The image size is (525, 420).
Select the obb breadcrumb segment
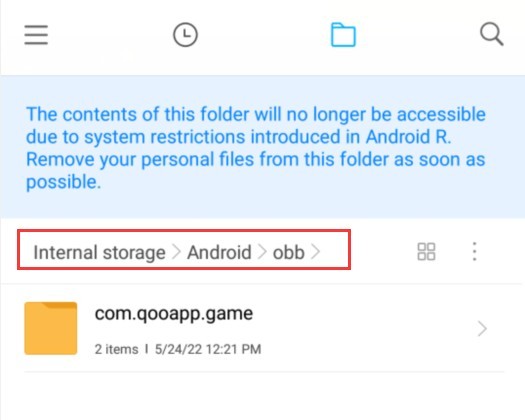pyautogui.click(x=289, y=252)
